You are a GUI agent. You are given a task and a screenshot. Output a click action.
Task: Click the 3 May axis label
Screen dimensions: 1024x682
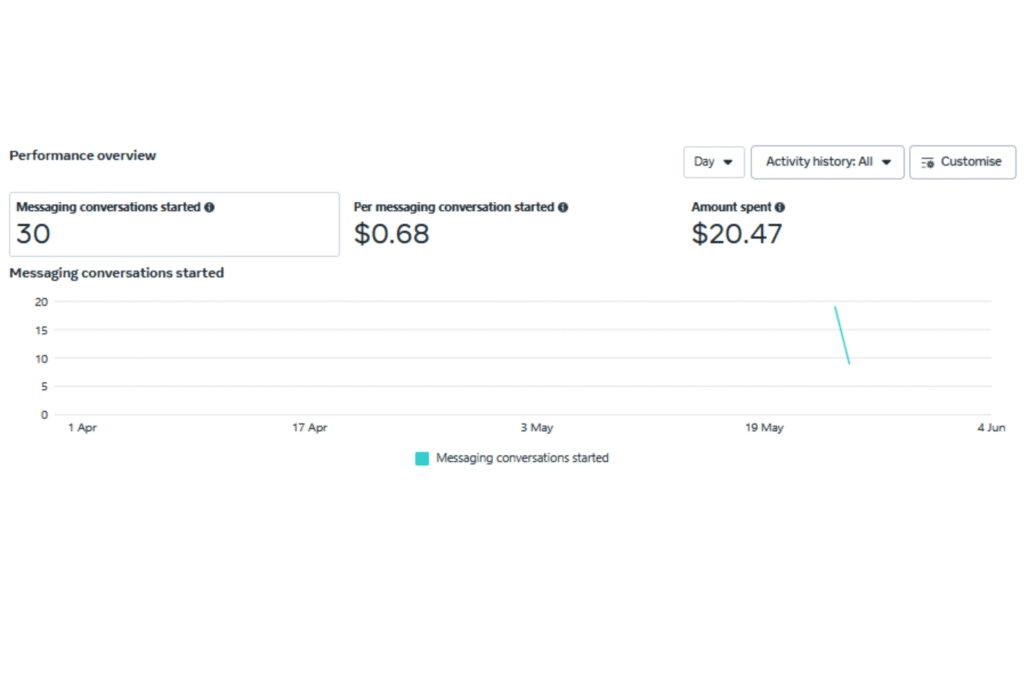(x=537, y=428)
